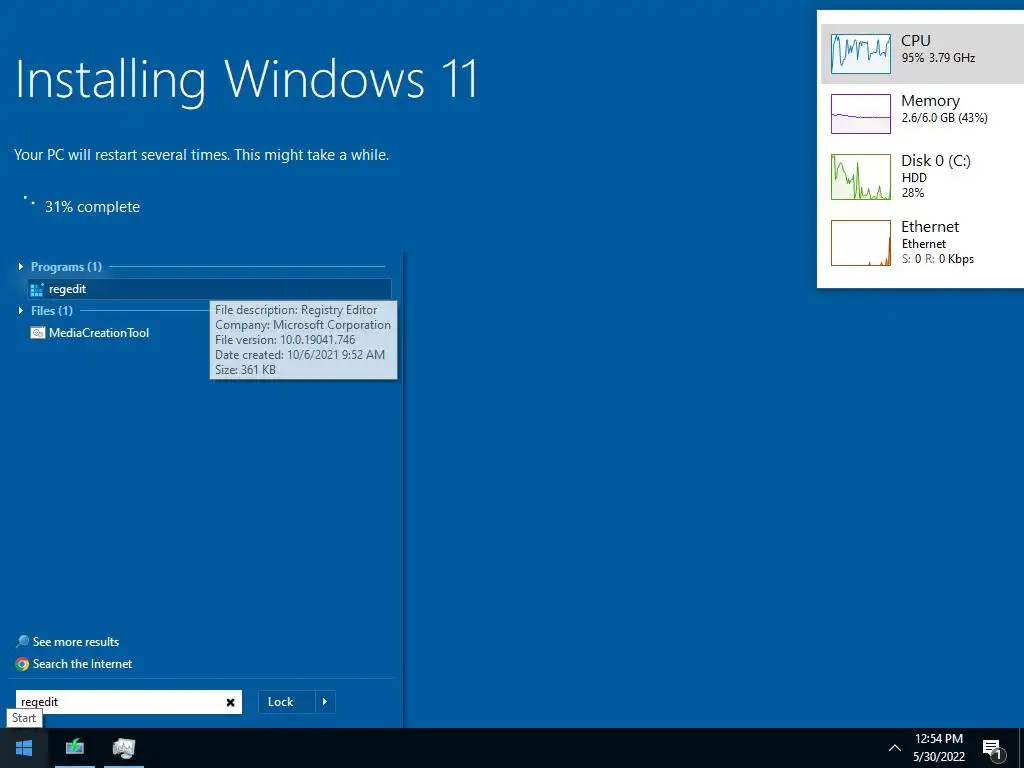Select the CPU performance entry
Viewport: 1024px width, 768px height.
click(922, 54)
